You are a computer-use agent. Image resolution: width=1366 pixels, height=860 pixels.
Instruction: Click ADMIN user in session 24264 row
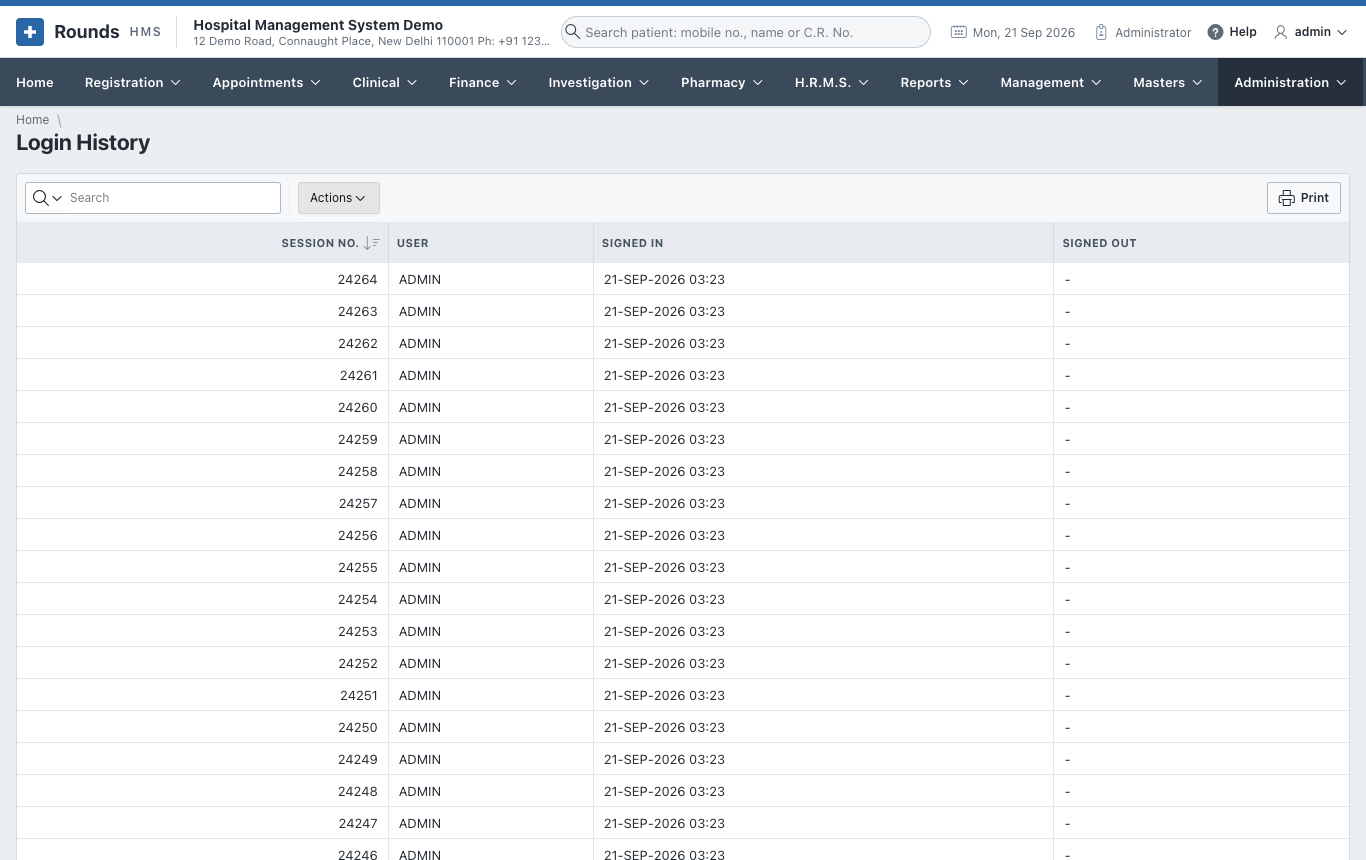pos(420,280)
